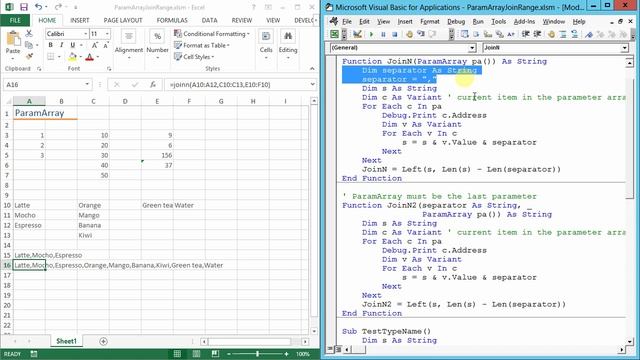Collapse the Excel ribbon with chevron

click(312, 69)
